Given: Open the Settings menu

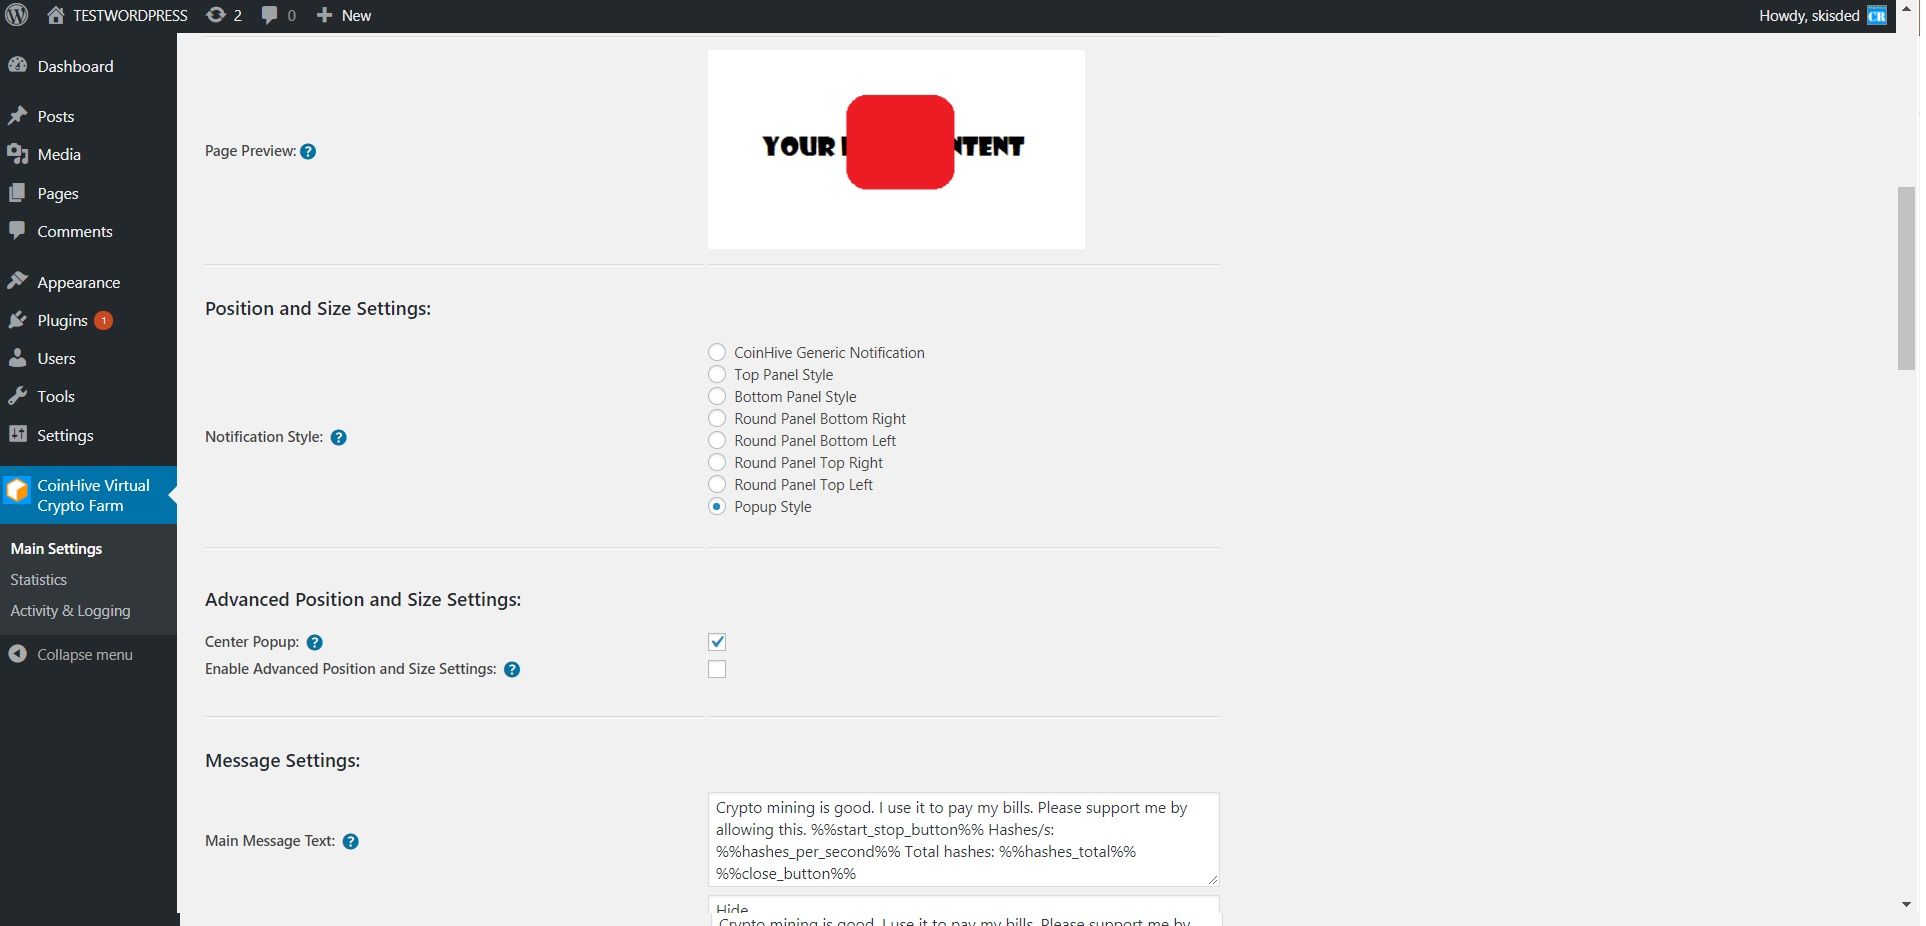Looking at the screenshot, I should tap(65, 435).
